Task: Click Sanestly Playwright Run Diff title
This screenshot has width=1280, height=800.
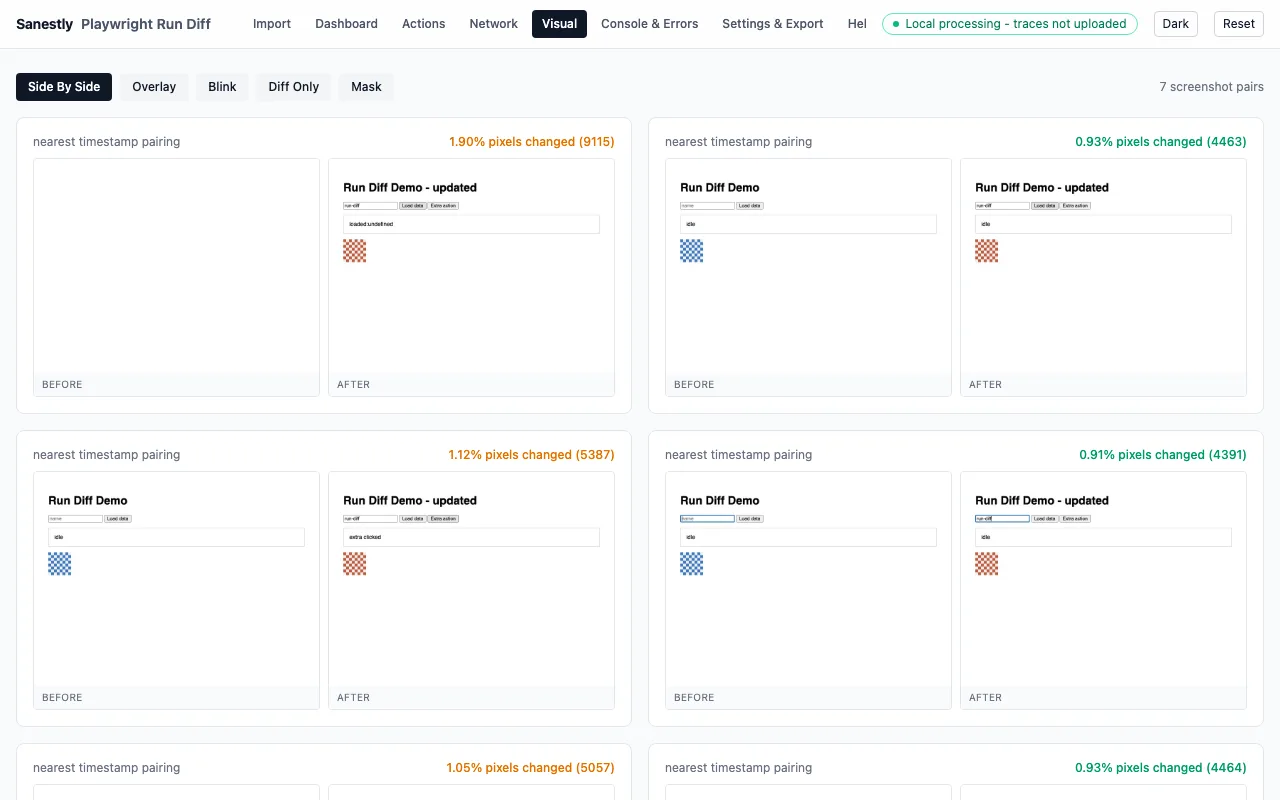Action: tap(113, 24)
